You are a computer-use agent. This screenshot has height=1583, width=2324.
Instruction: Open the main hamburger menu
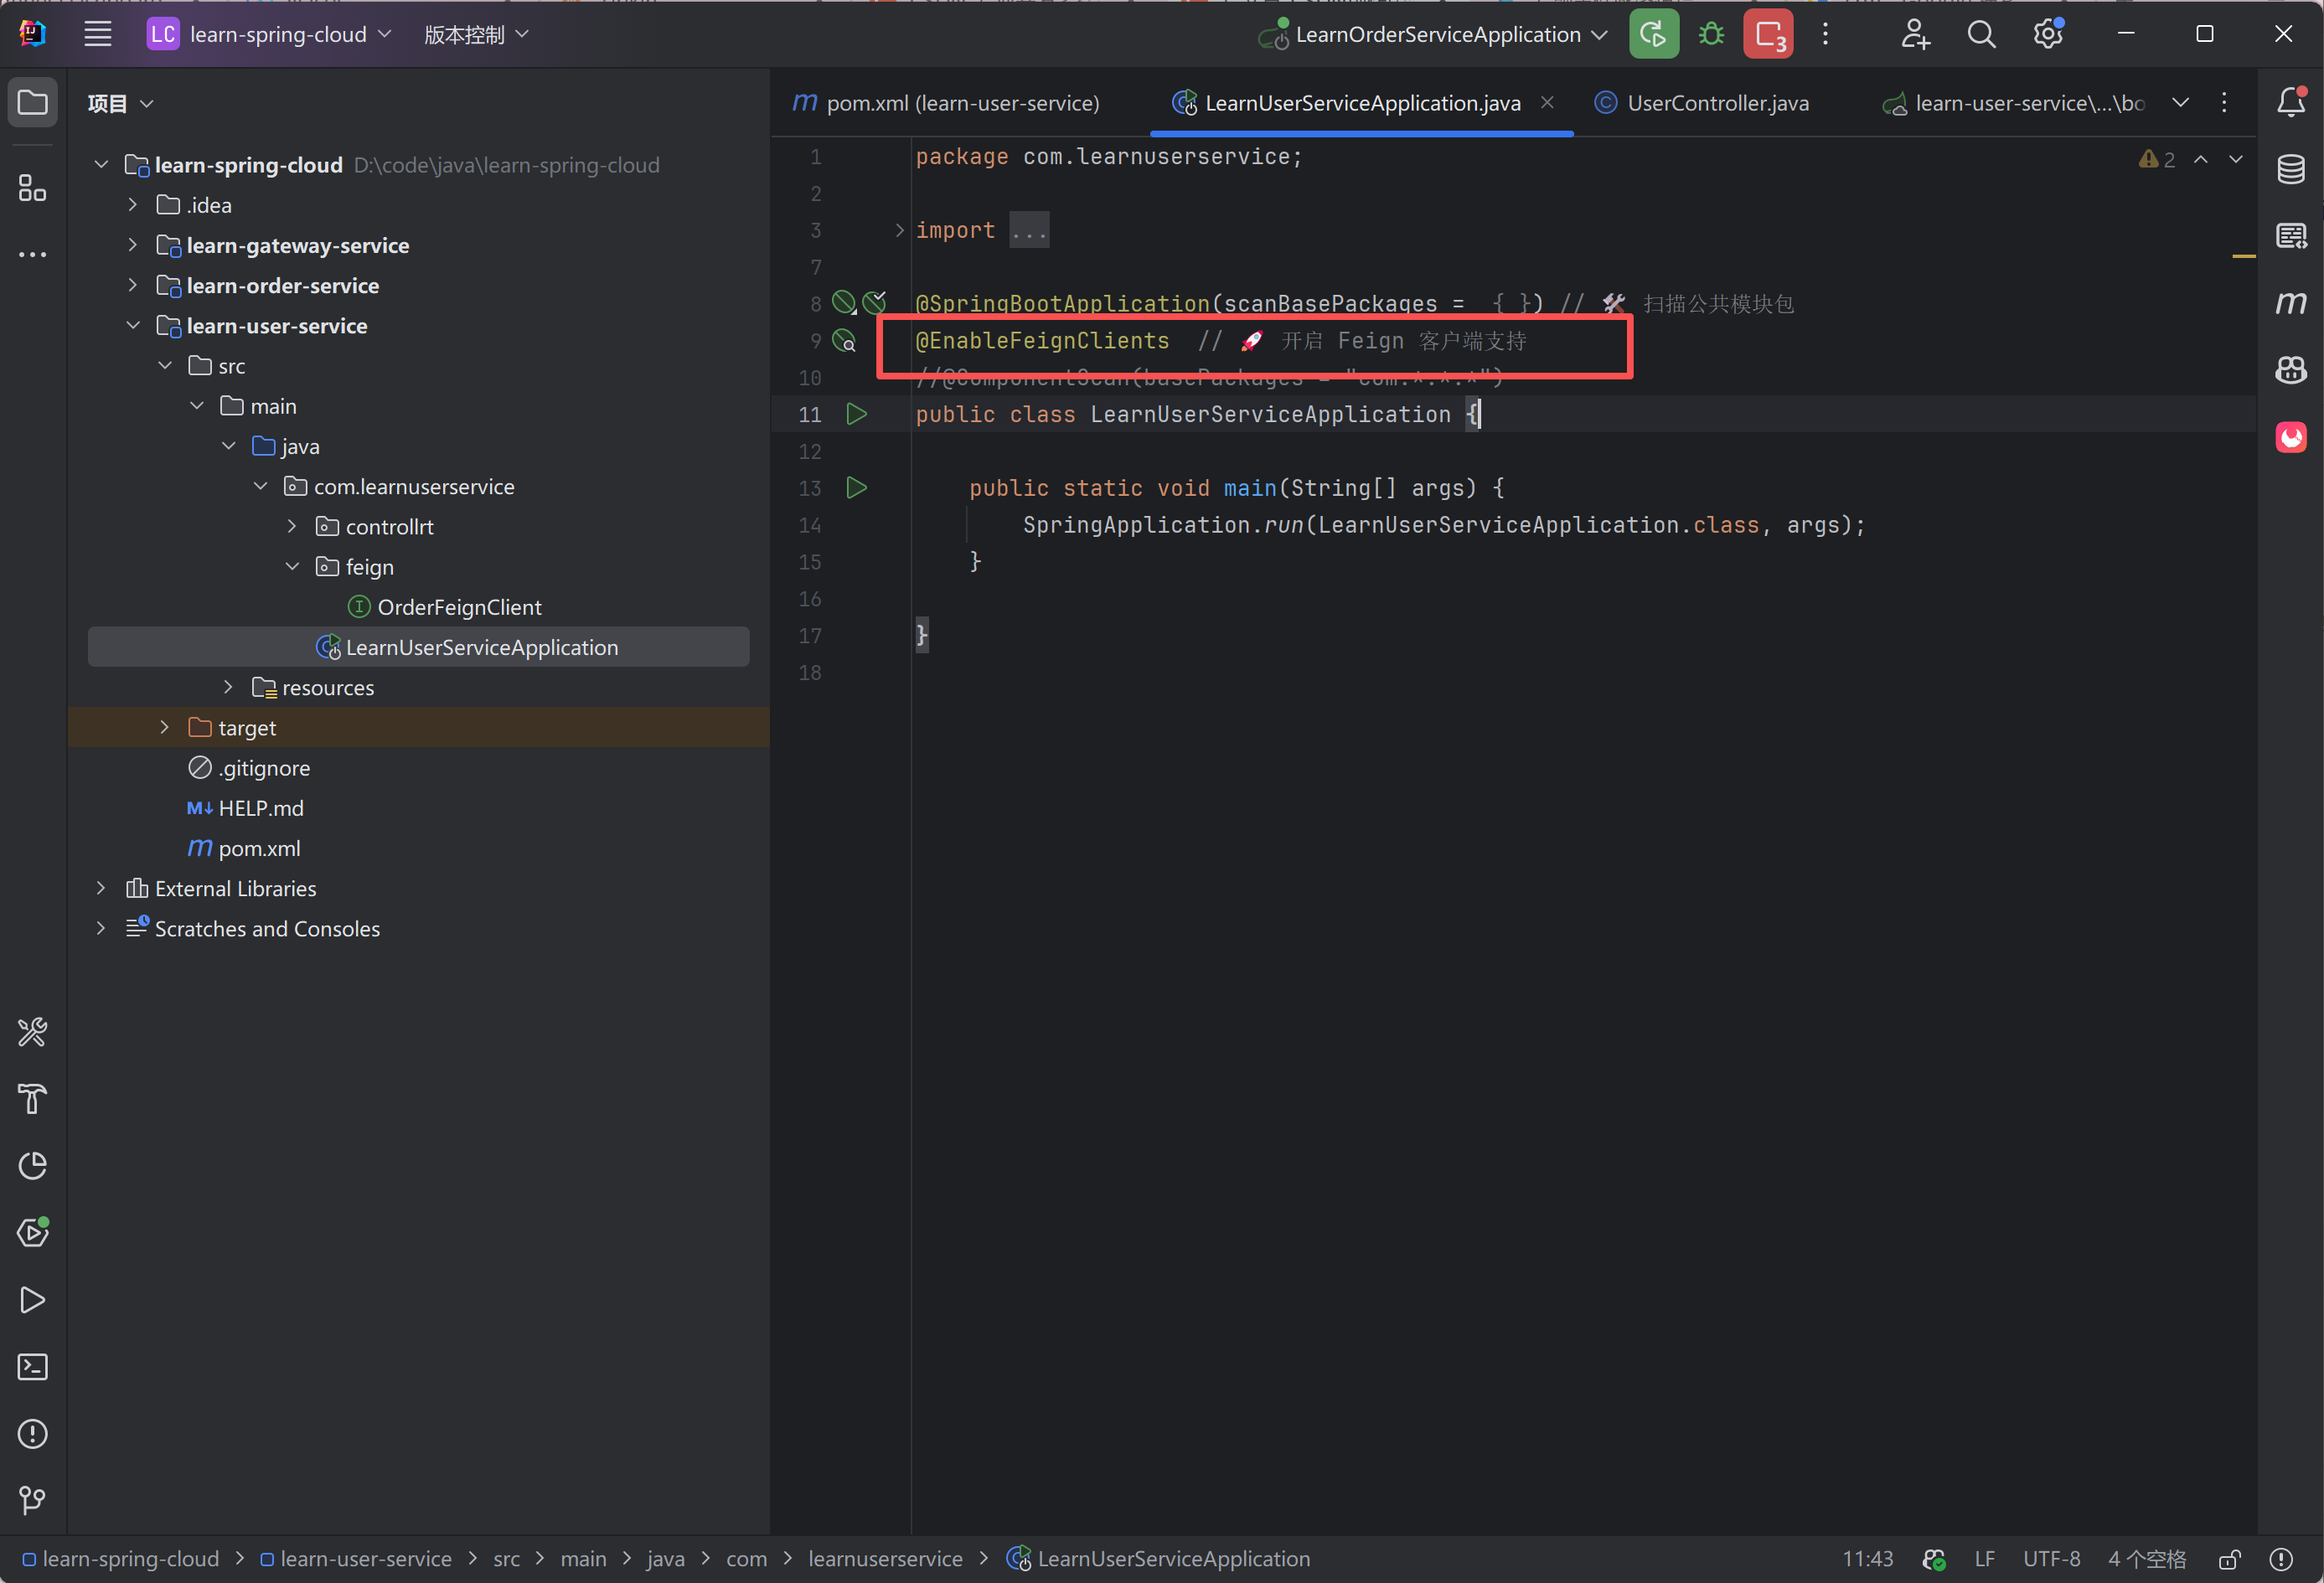97,34
